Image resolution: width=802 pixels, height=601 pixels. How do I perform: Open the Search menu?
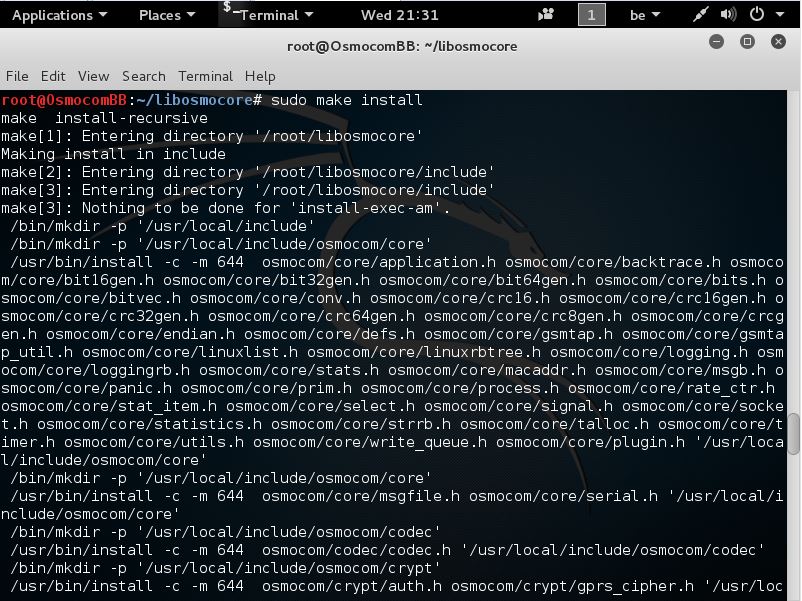coord(144,76)
